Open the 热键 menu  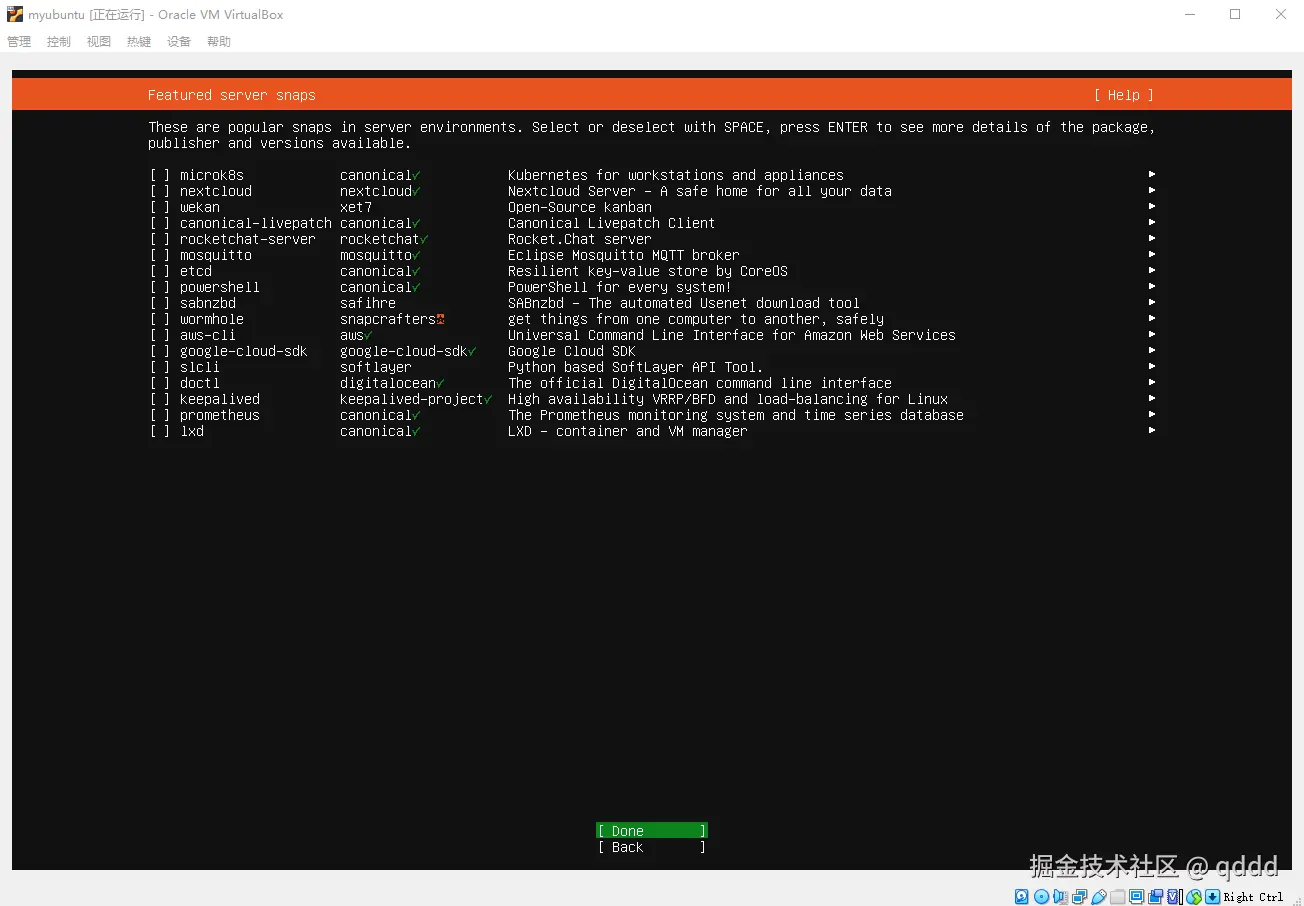pos(139,42)
